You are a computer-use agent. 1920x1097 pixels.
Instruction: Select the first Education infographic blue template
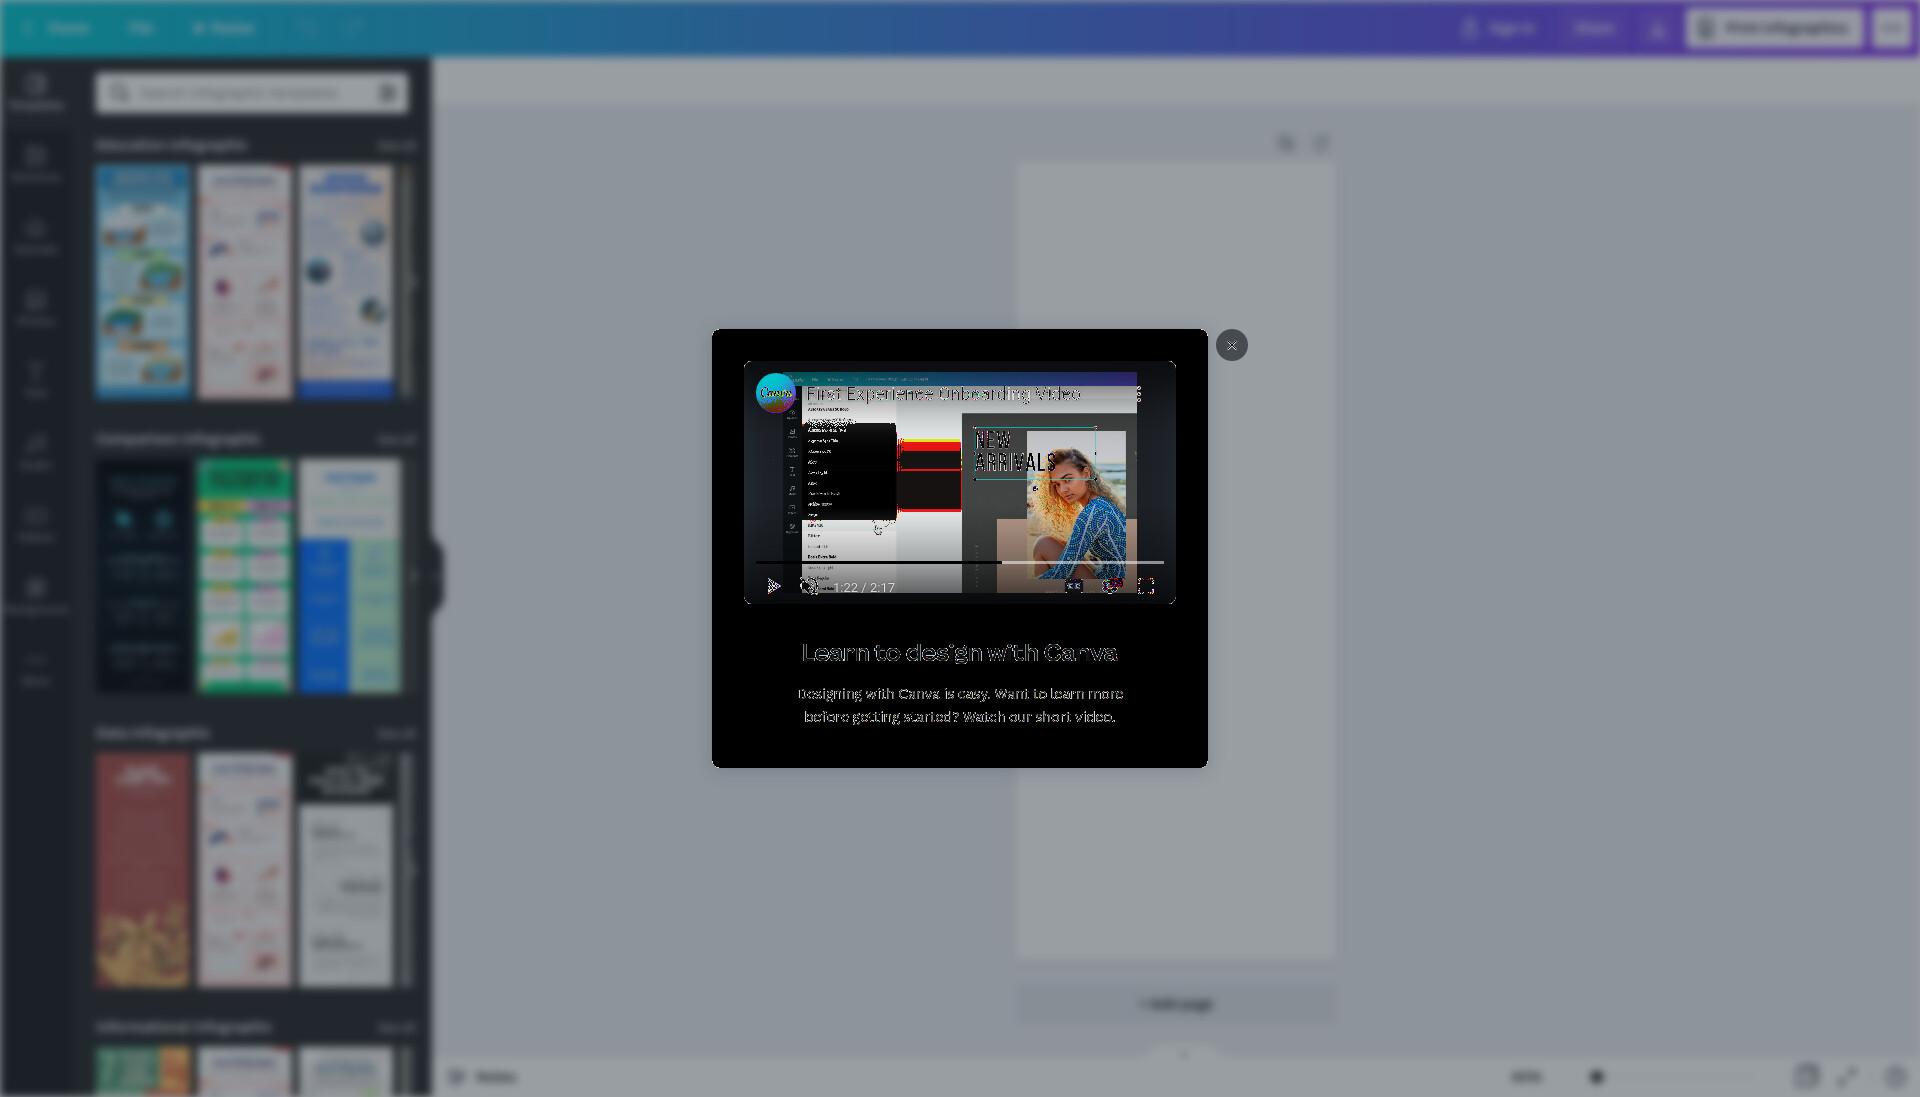(143, 282)
